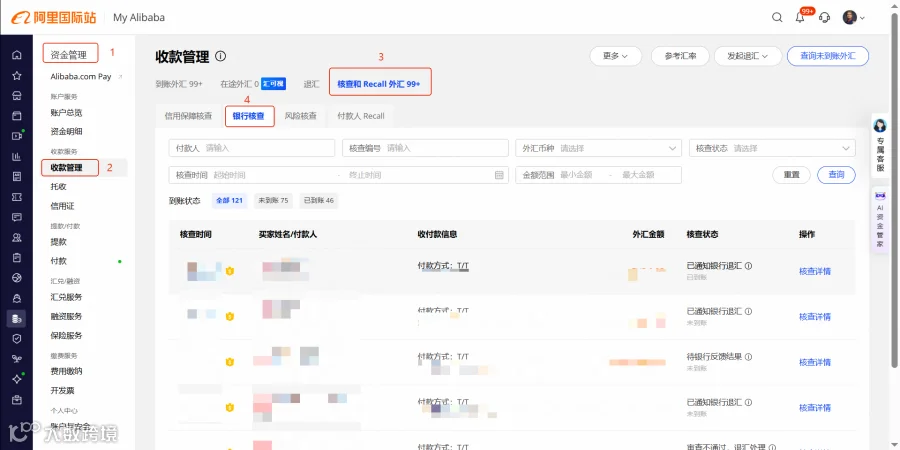Screen dimensions: 900x450
Task: Open the calendar icon in 核查时间 field
Action: tap(499, 175)
